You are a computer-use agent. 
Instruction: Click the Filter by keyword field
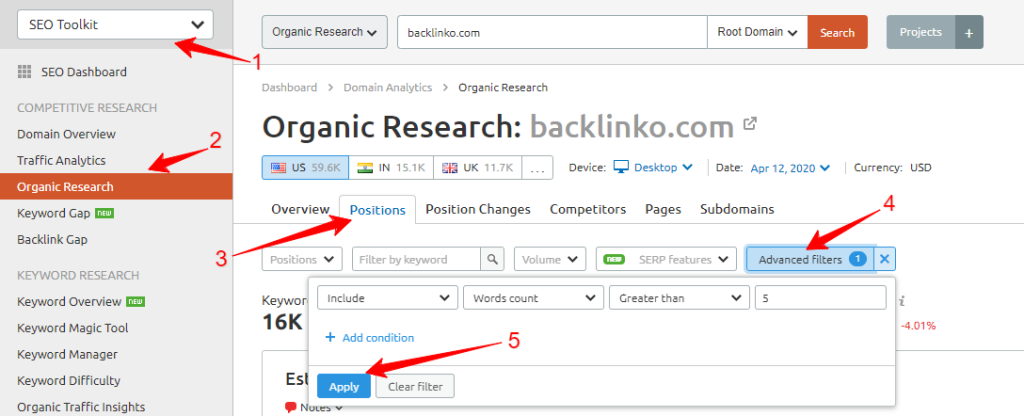point(417,259)
